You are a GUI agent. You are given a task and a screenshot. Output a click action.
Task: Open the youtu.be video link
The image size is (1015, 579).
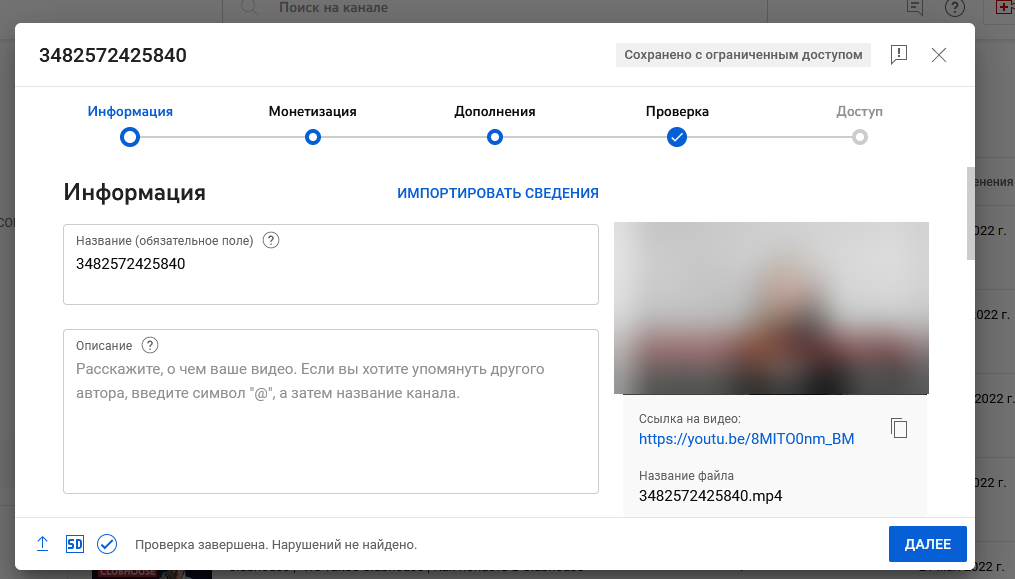click(x=746, y=438)
